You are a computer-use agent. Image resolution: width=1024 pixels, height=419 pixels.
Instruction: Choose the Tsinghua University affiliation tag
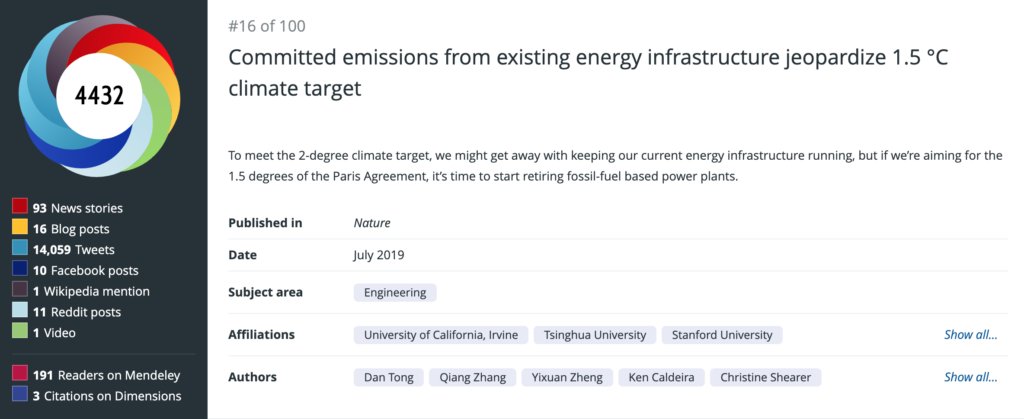point(593,335)
